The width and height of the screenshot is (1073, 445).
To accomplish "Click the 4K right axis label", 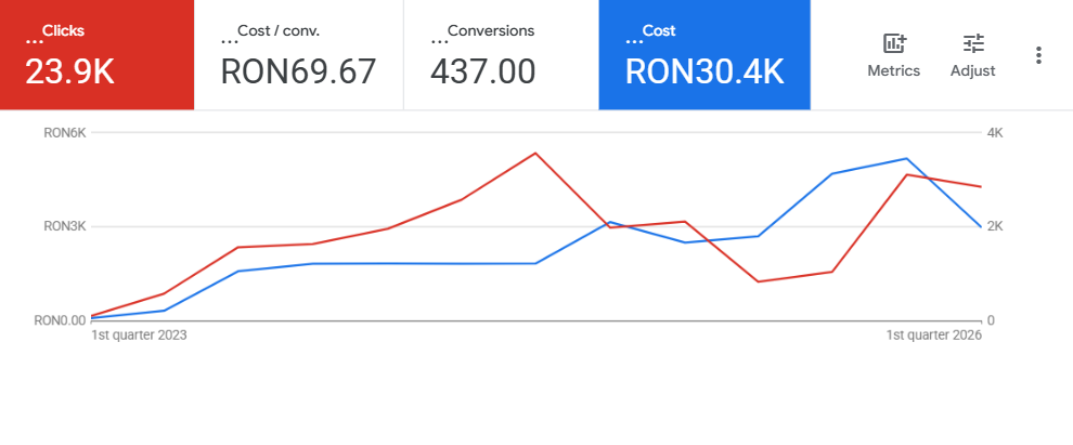I will (x=995, y=133).
